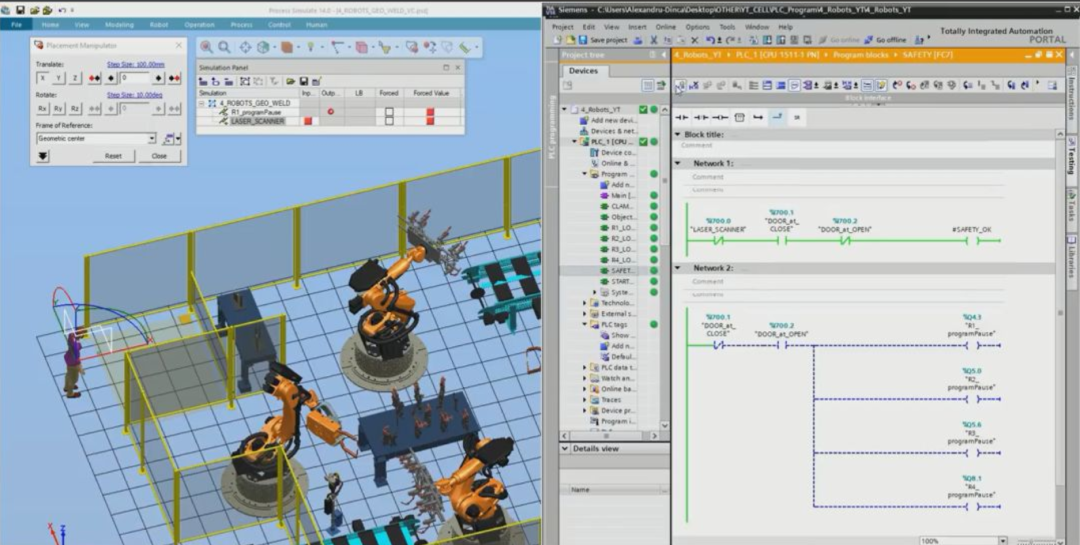Insert a normally open contact instruction

point(682,117)
